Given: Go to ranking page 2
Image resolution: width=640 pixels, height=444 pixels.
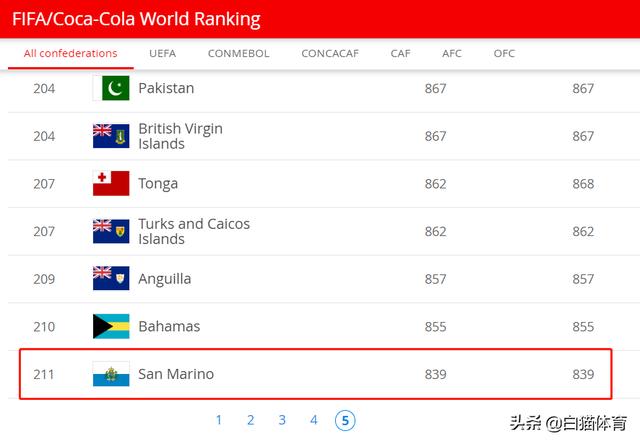Looking at the screenshot, I should 251,420.
